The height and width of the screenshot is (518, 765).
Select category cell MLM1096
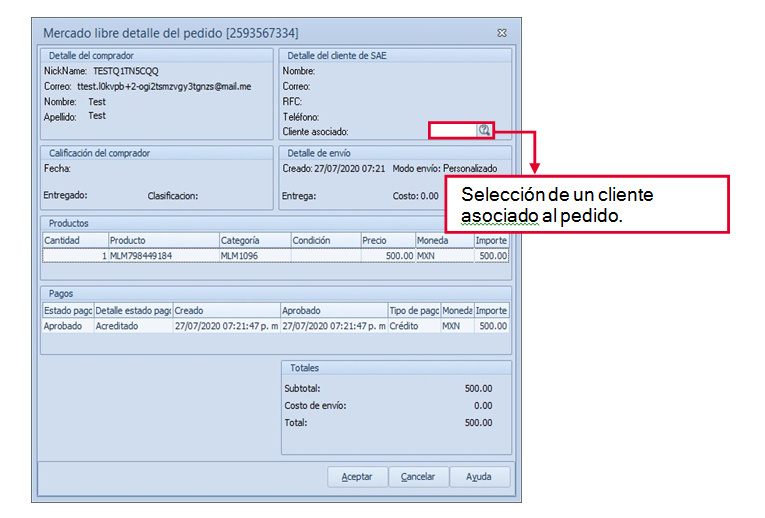pyautogui.click(x=255, y=256)
